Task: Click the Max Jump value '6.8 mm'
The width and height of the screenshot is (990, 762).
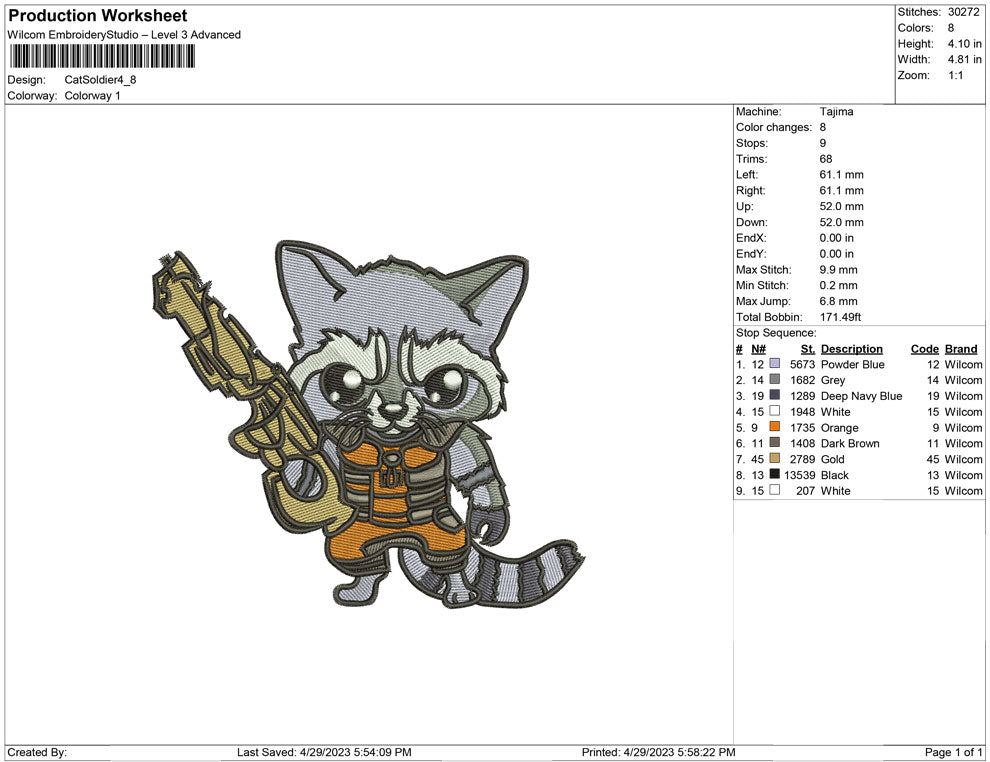Action: (x=838, y=301)
